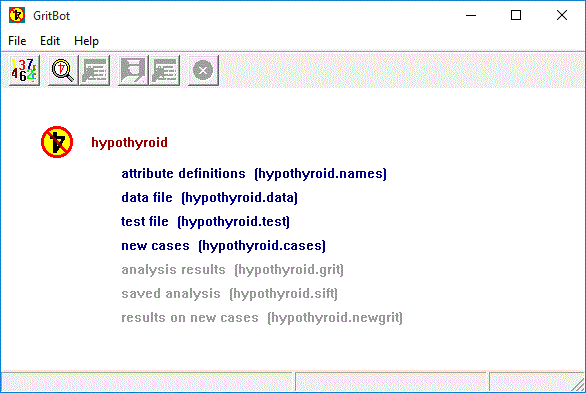Open the Help menu
The height and width of the screenshot is (393, 586).
tap(86, 41)
